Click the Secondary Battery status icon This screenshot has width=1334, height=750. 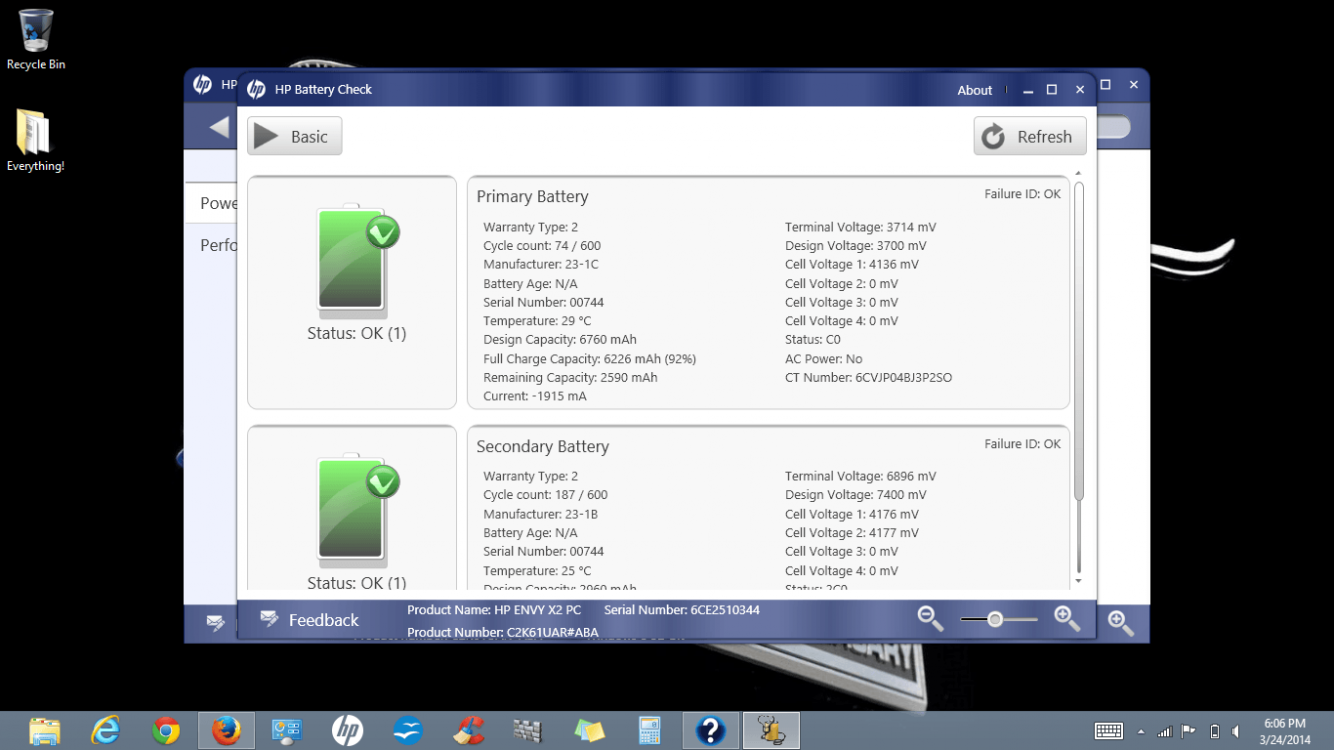(357, 510)
